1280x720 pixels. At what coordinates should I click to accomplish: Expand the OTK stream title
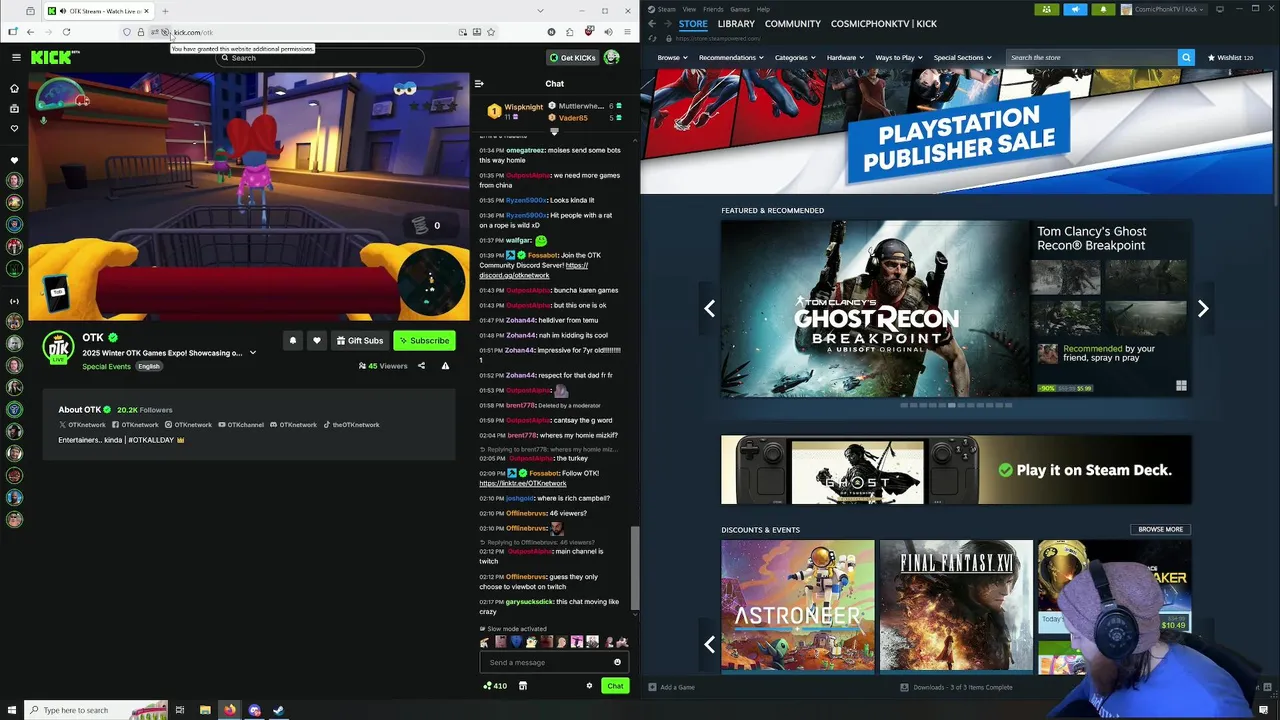coord(253,353)
